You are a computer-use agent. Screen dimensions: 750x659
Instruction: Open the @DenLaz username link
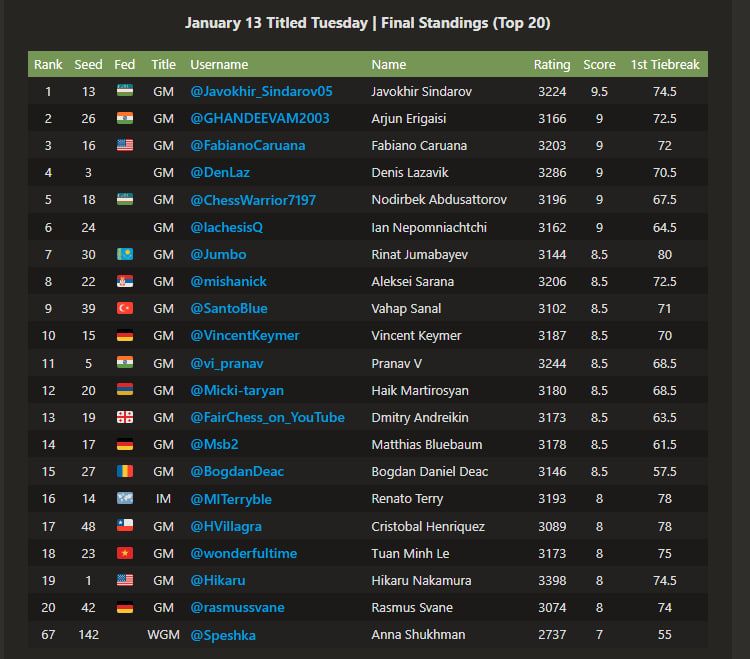(x=221, y=172)
